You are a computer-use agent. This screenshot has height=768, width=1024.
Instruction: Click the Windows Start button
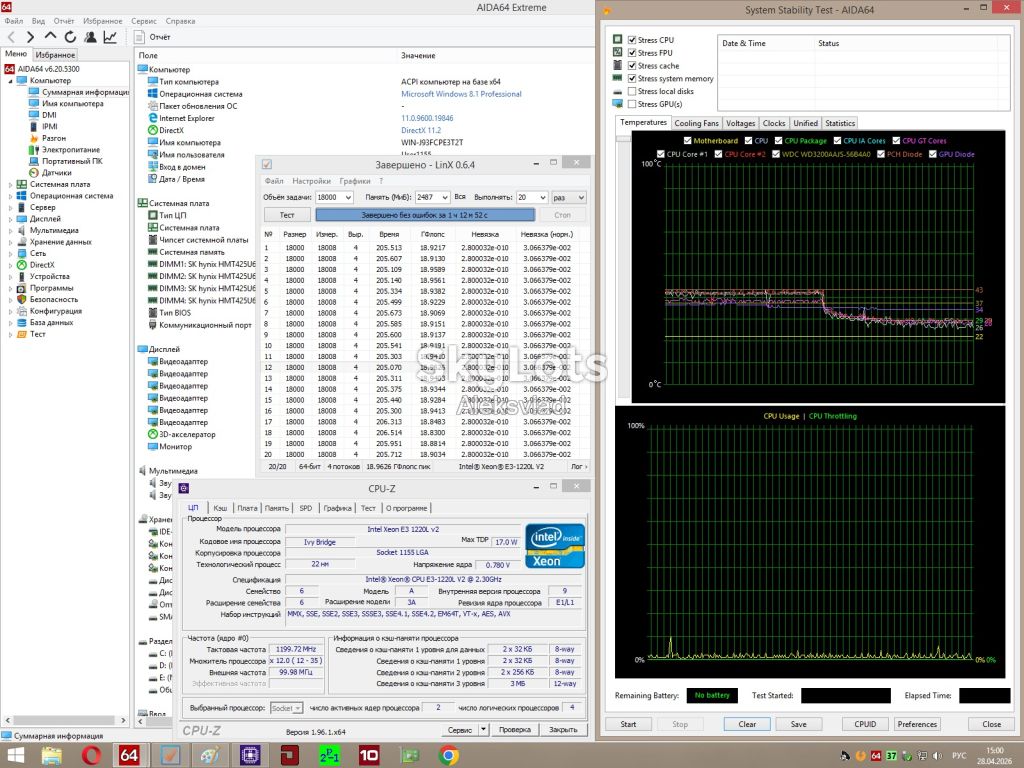14,755
